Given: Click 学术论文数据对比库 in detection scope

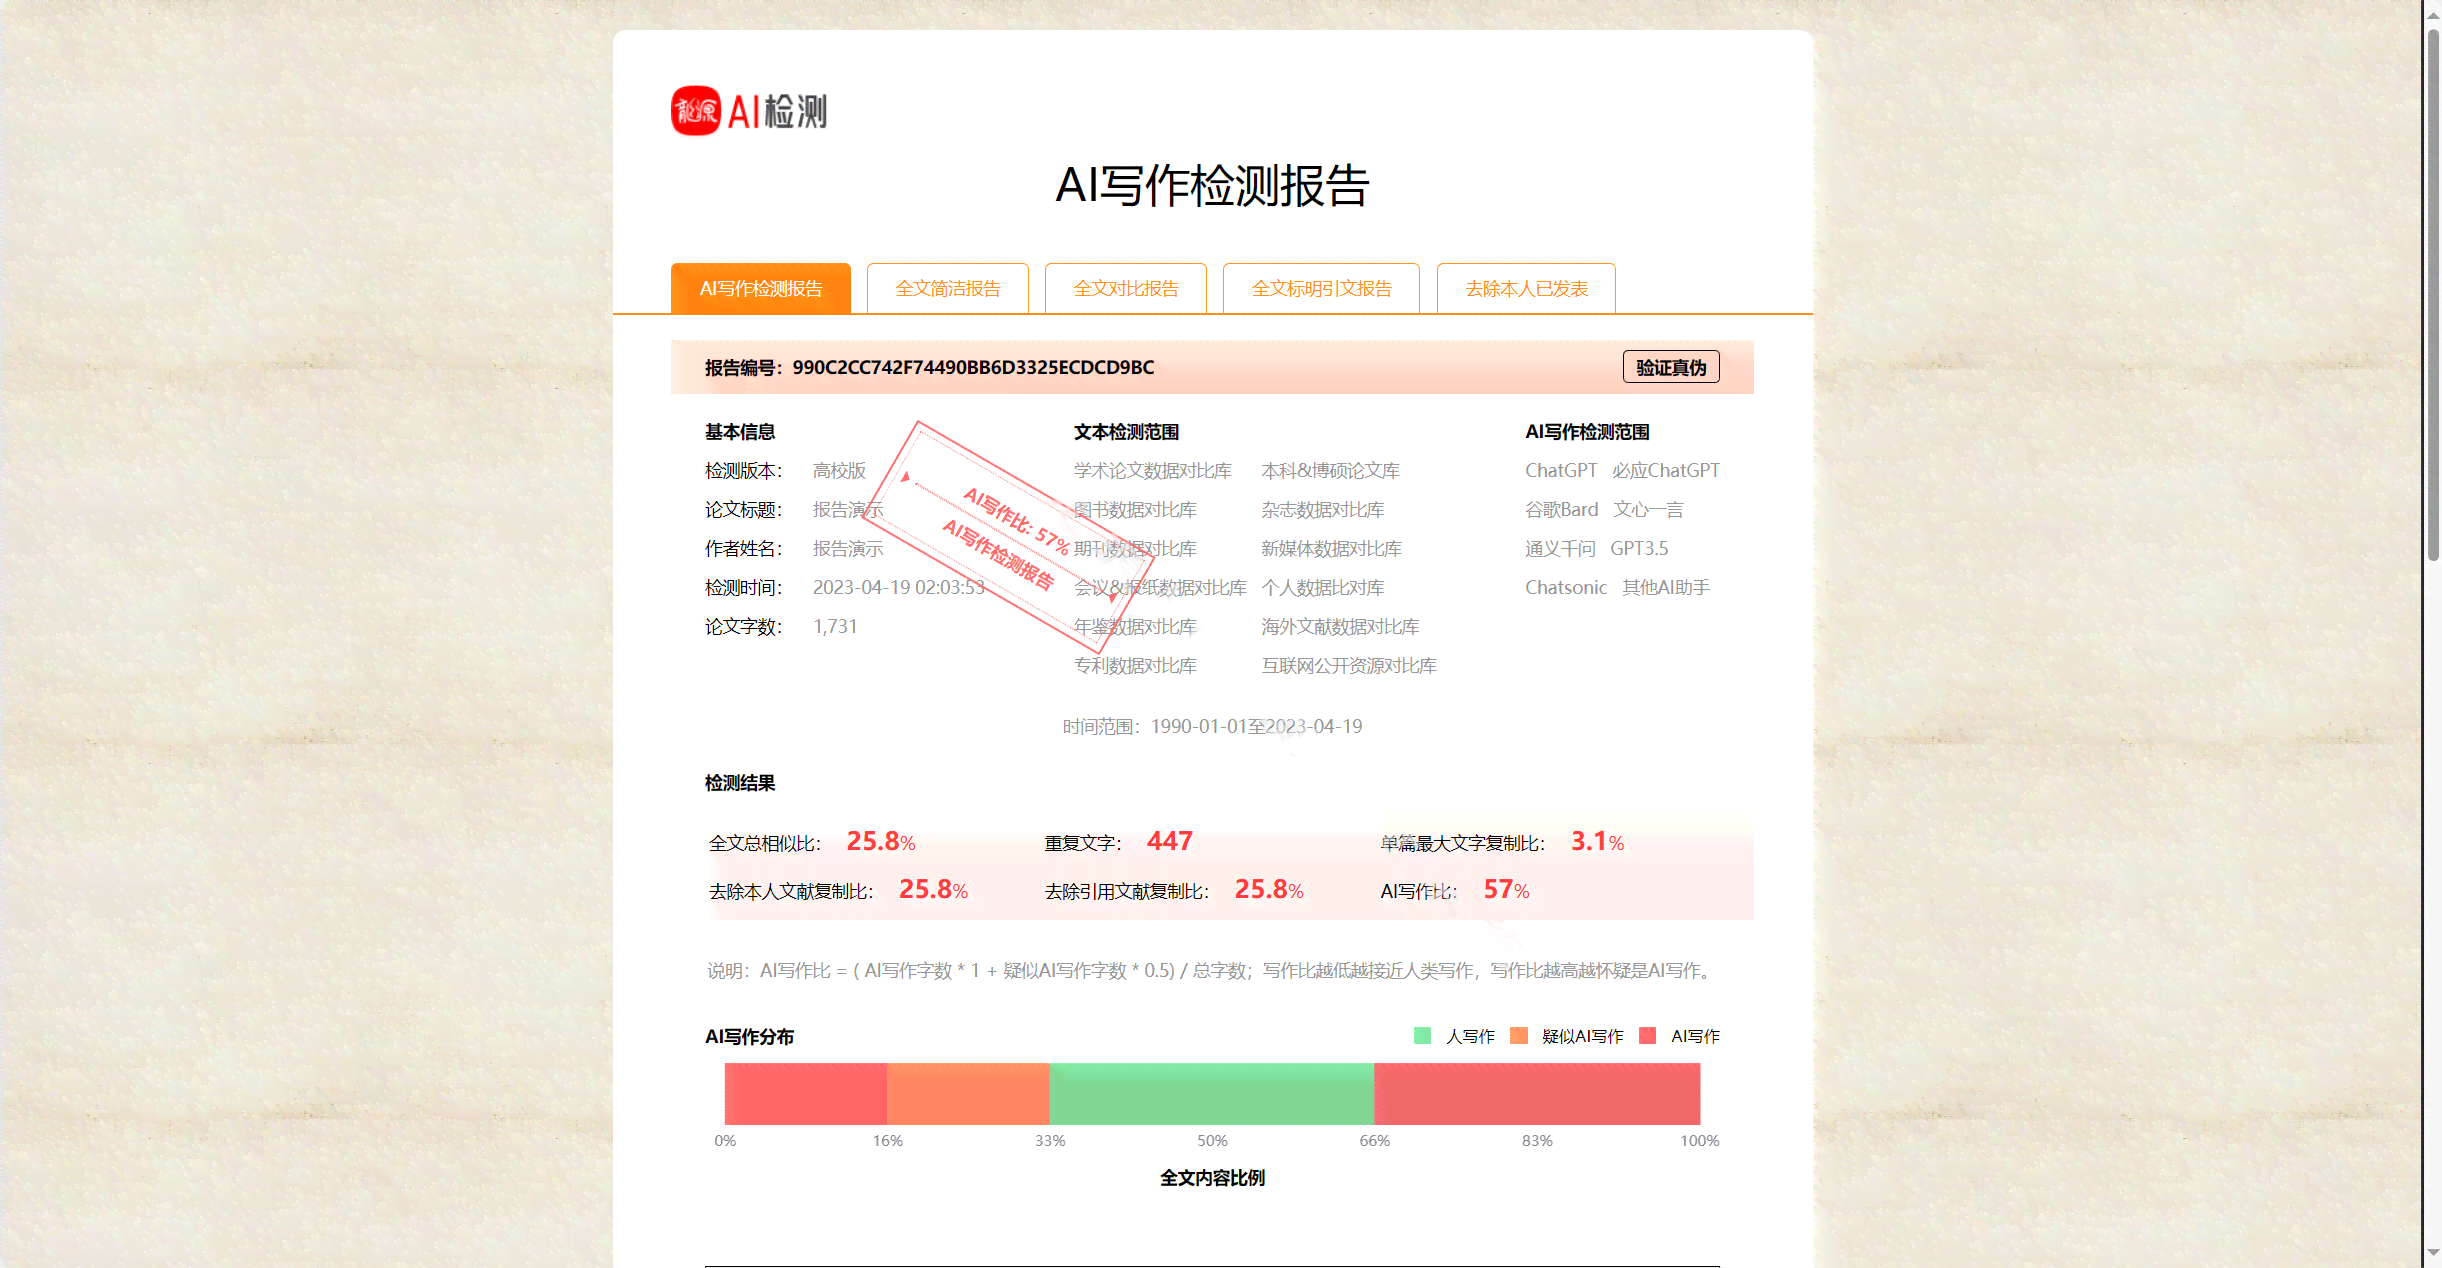Looking at the screenshot, I should coord(1153,471).
